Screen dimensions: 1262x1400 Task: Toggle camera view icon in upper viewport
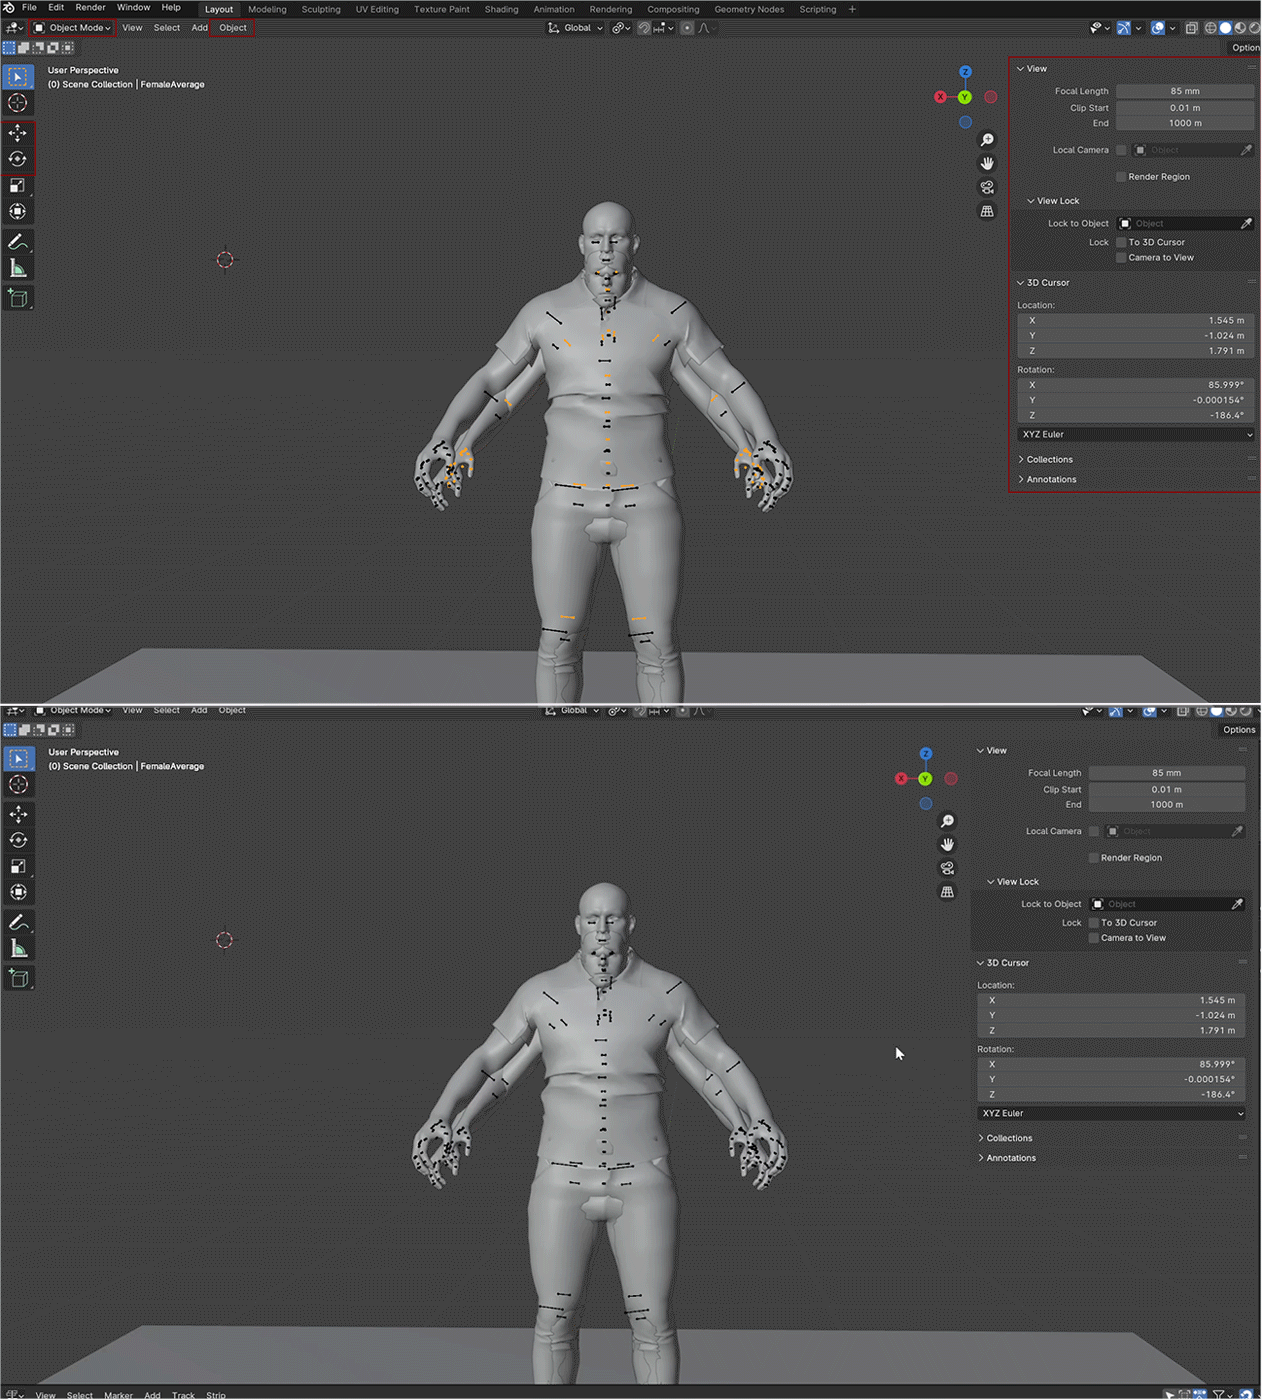coord(987,187)
